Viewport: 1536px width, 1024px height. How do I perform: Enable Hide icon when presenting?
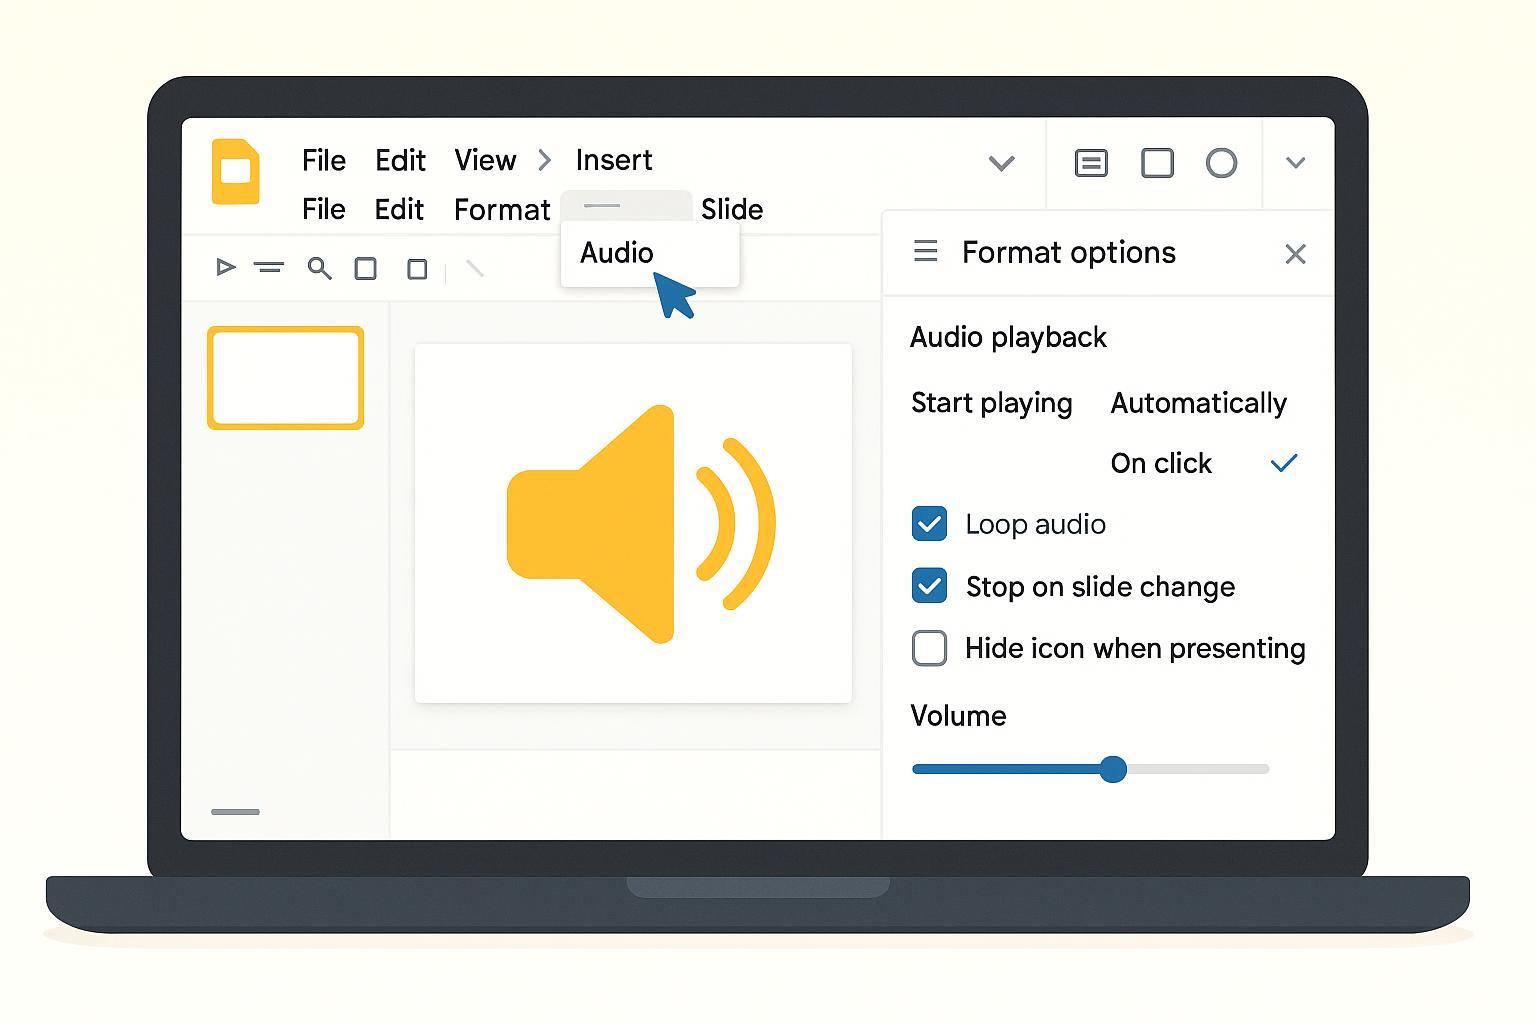[x=929, y=648]
